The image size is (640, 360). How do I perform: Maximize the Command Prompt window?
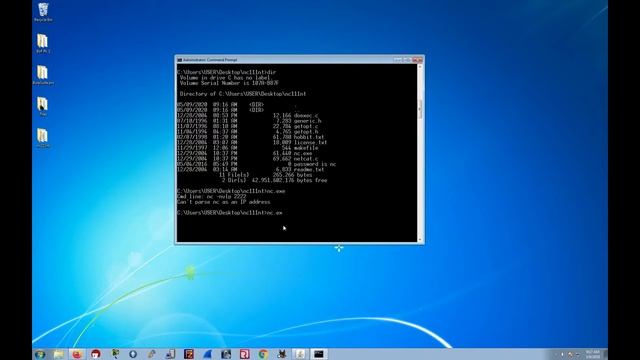pyautogui.click(x=407, y=60)
